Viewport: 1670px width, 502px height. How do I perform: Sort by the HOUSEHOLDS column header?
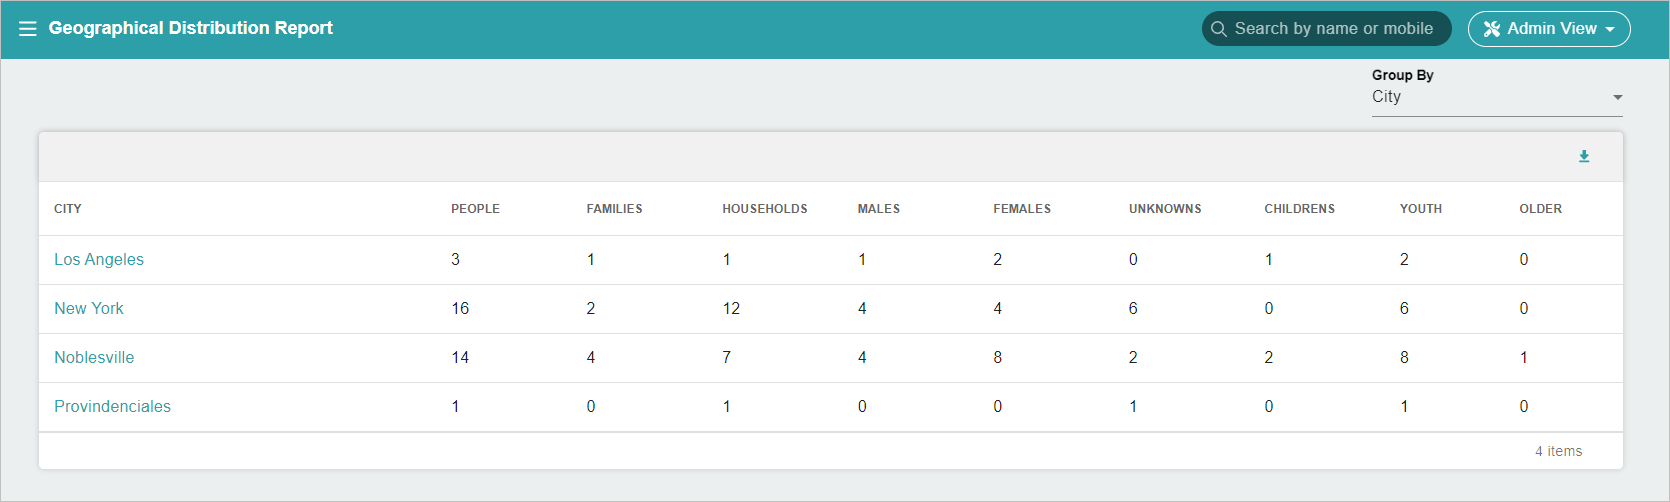coord(765,209)
